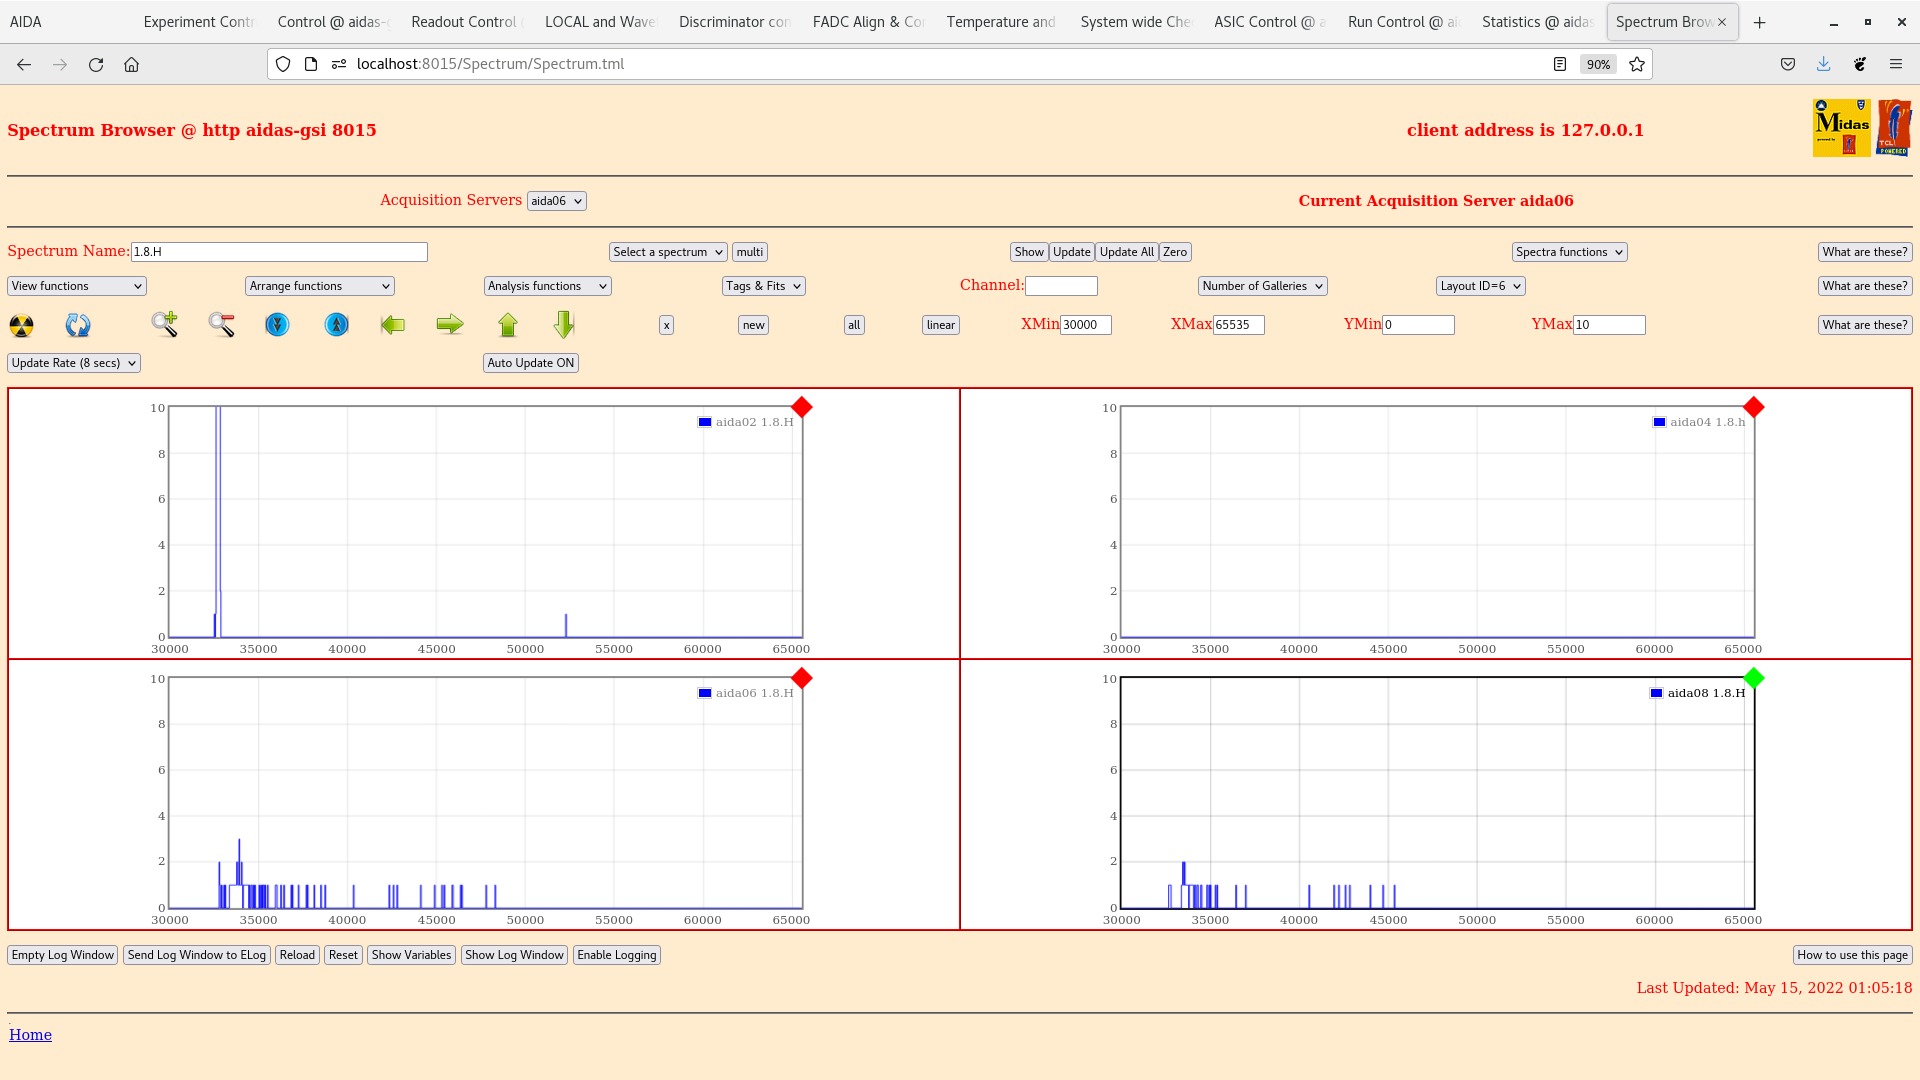
Task: Click the XMin input field
Action: click(x=1085, y=325)
